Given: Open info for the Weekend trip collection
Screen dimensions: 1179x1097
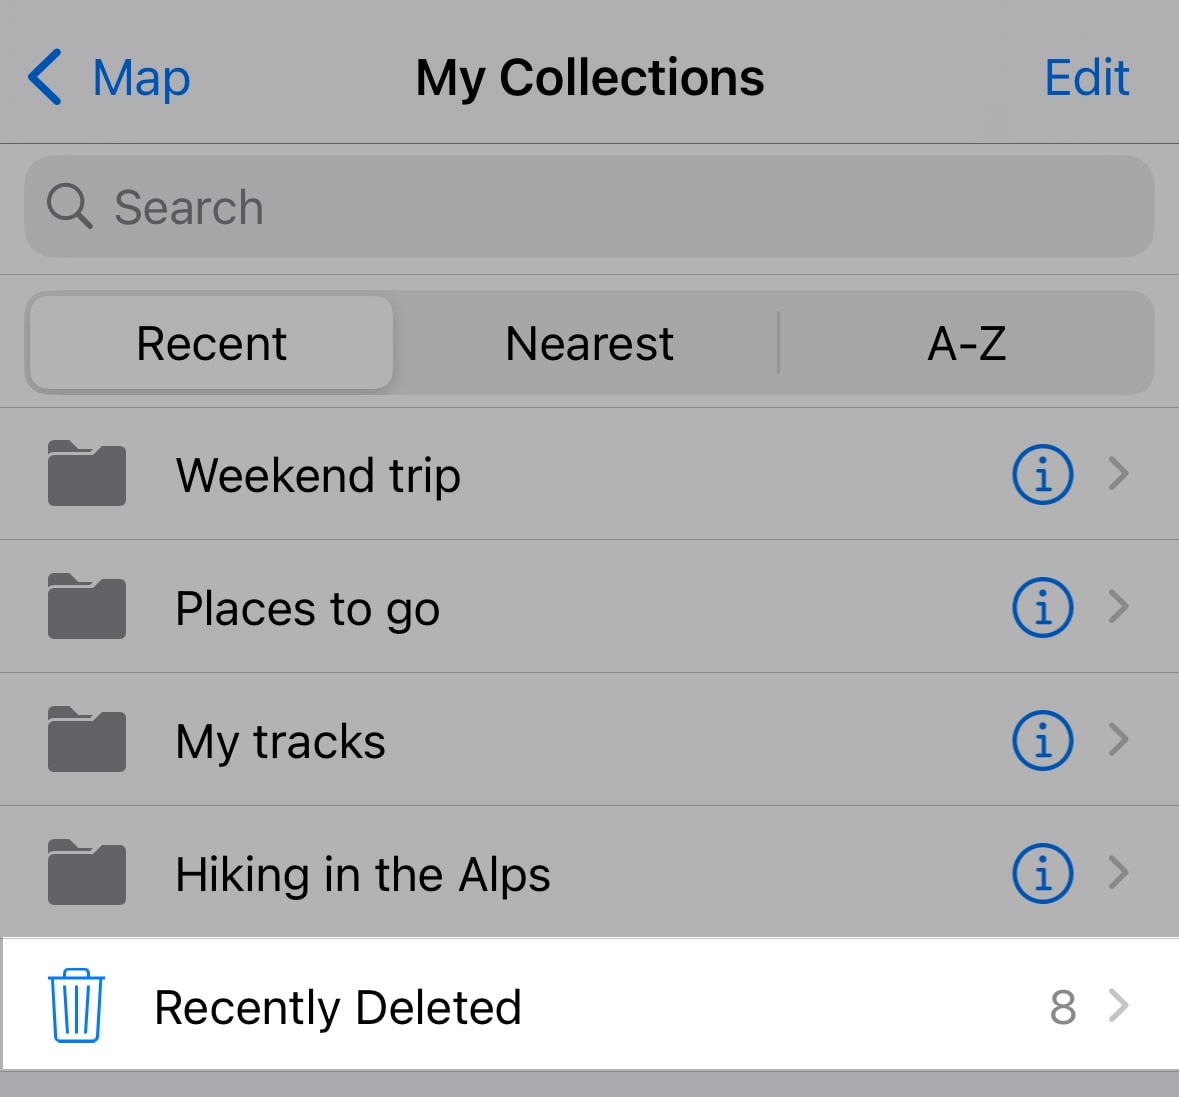Looking at the screenshot, I should [x=1041, y=474].
